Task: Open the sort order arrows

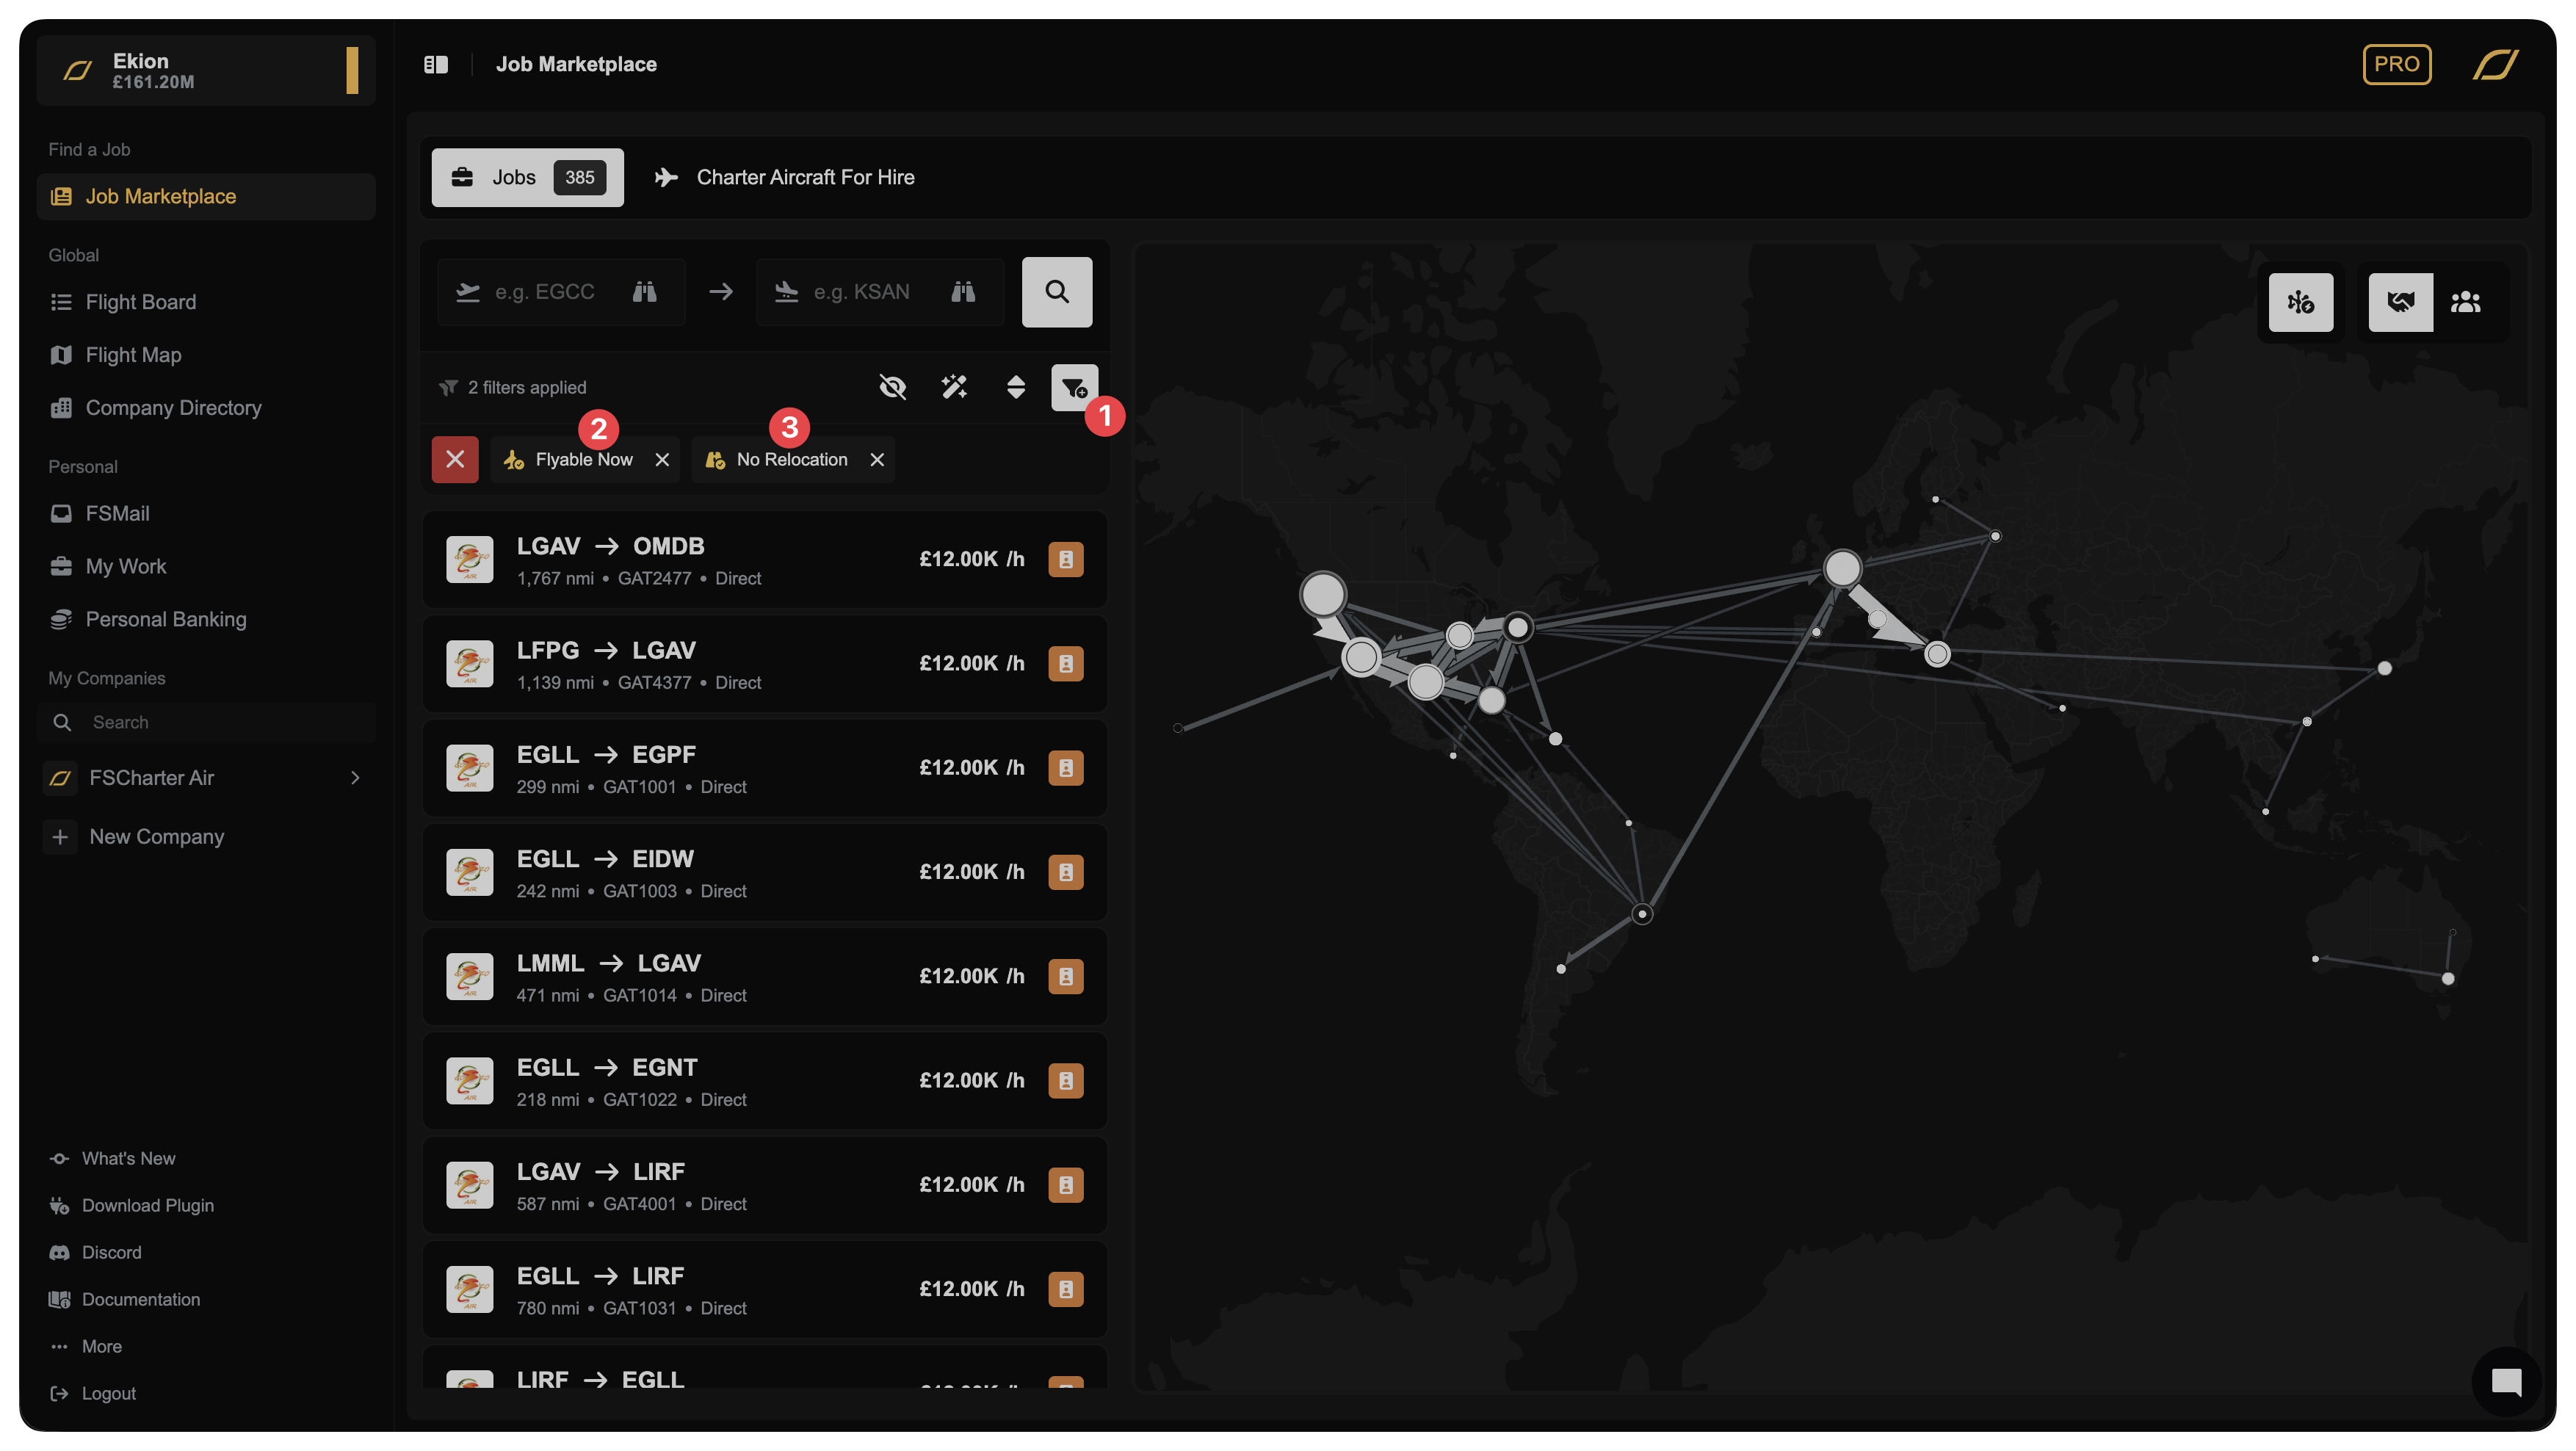Action: [1015, 387]
